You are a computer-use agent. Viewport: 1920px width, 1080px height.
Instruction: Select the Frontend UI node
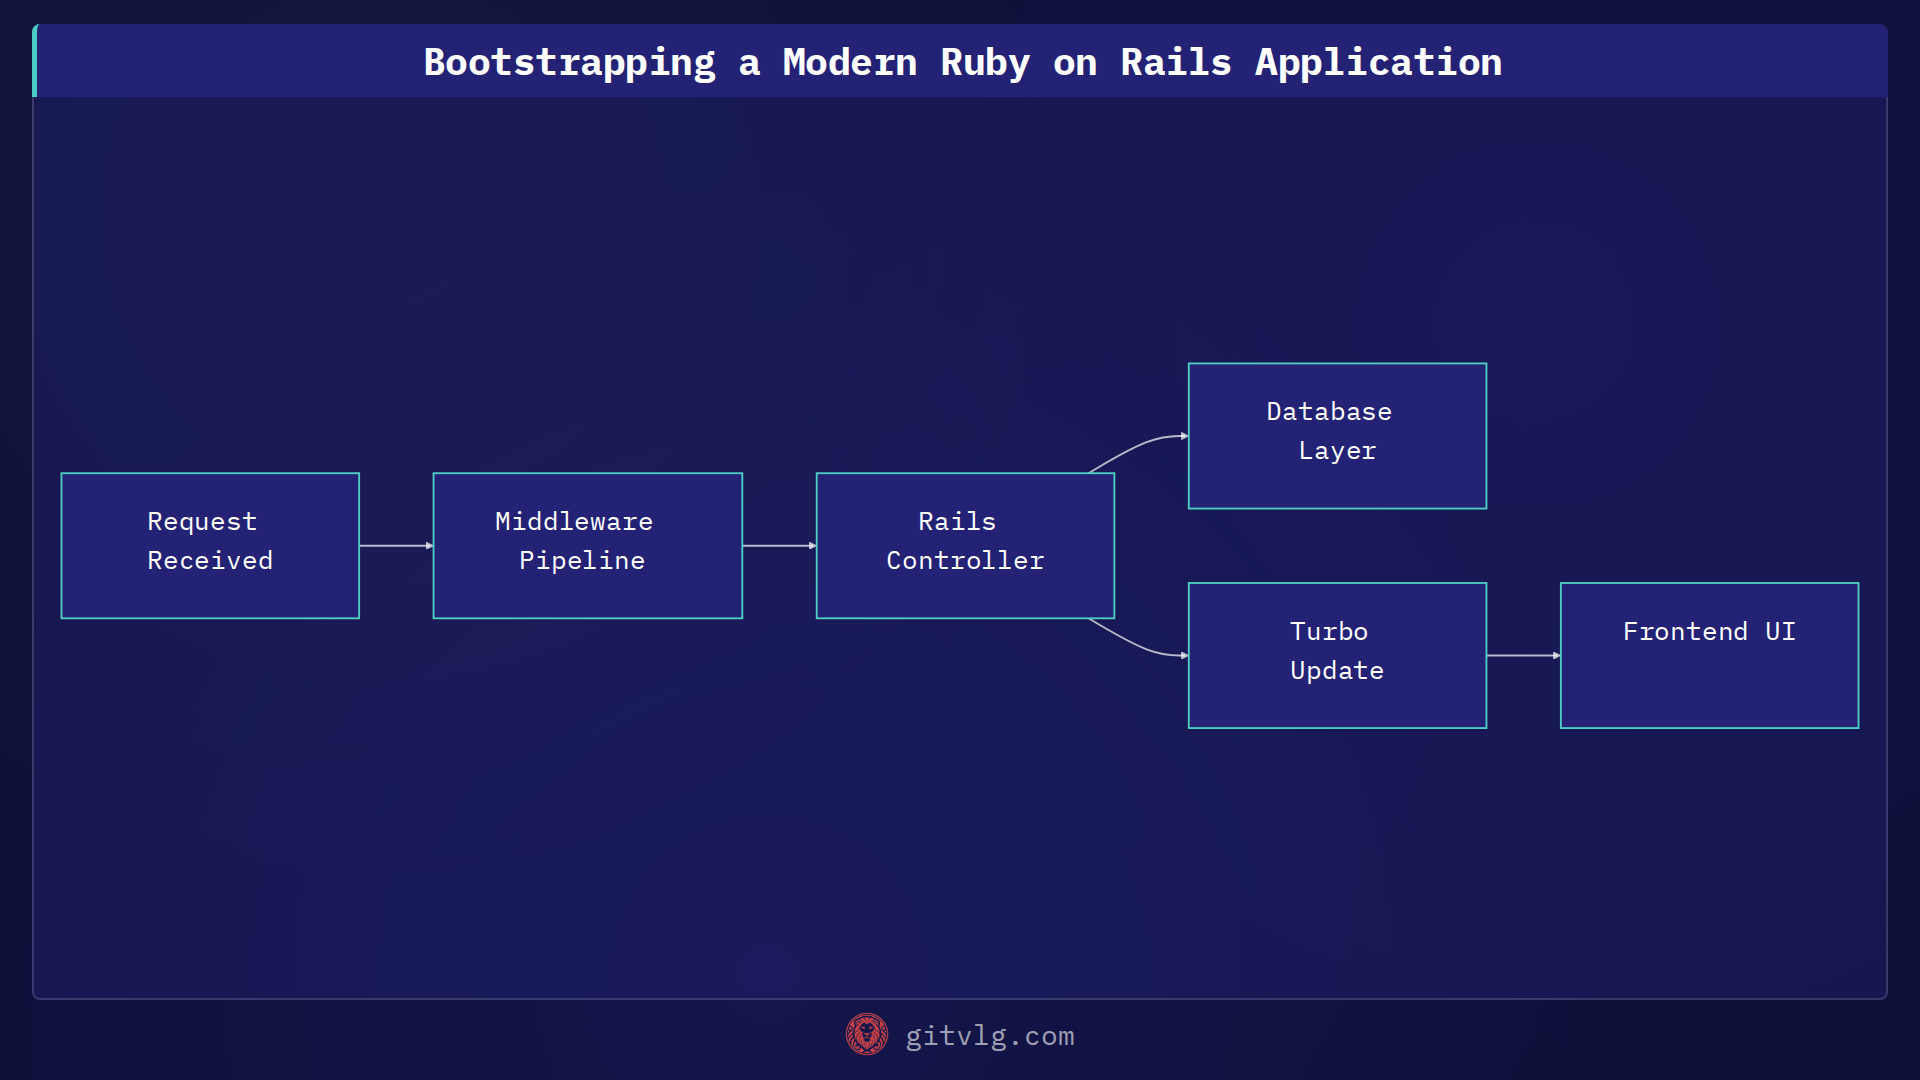coord(1709,656)
